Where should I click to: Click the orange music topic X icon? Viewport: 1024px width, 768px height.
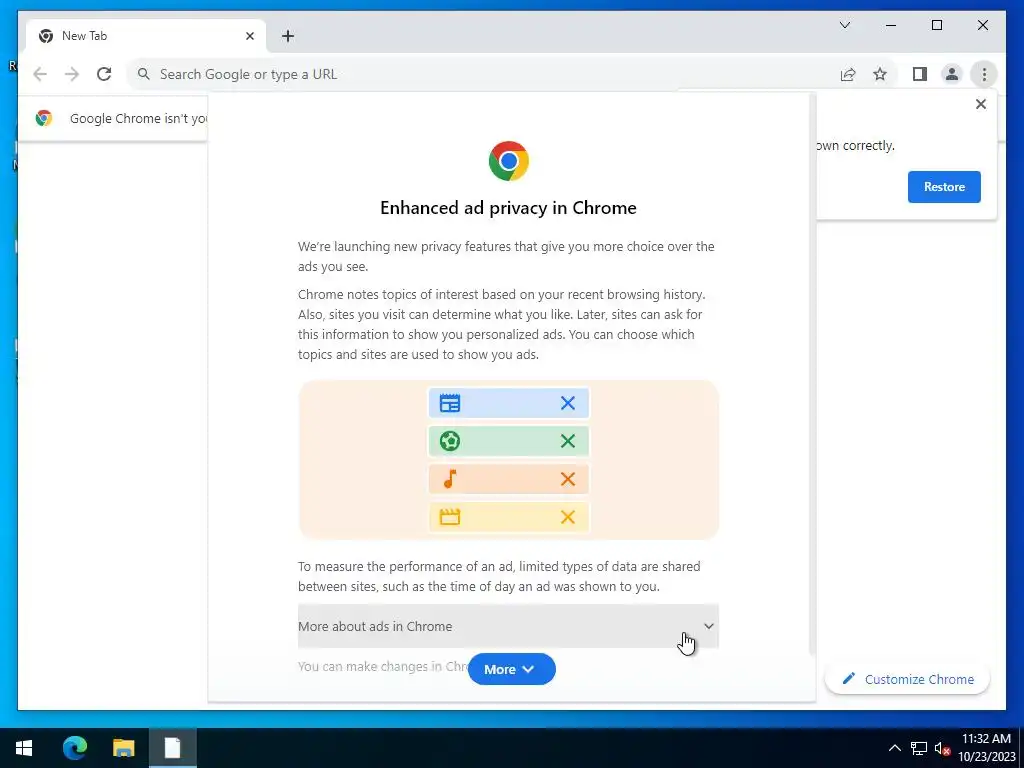point(568,479)
